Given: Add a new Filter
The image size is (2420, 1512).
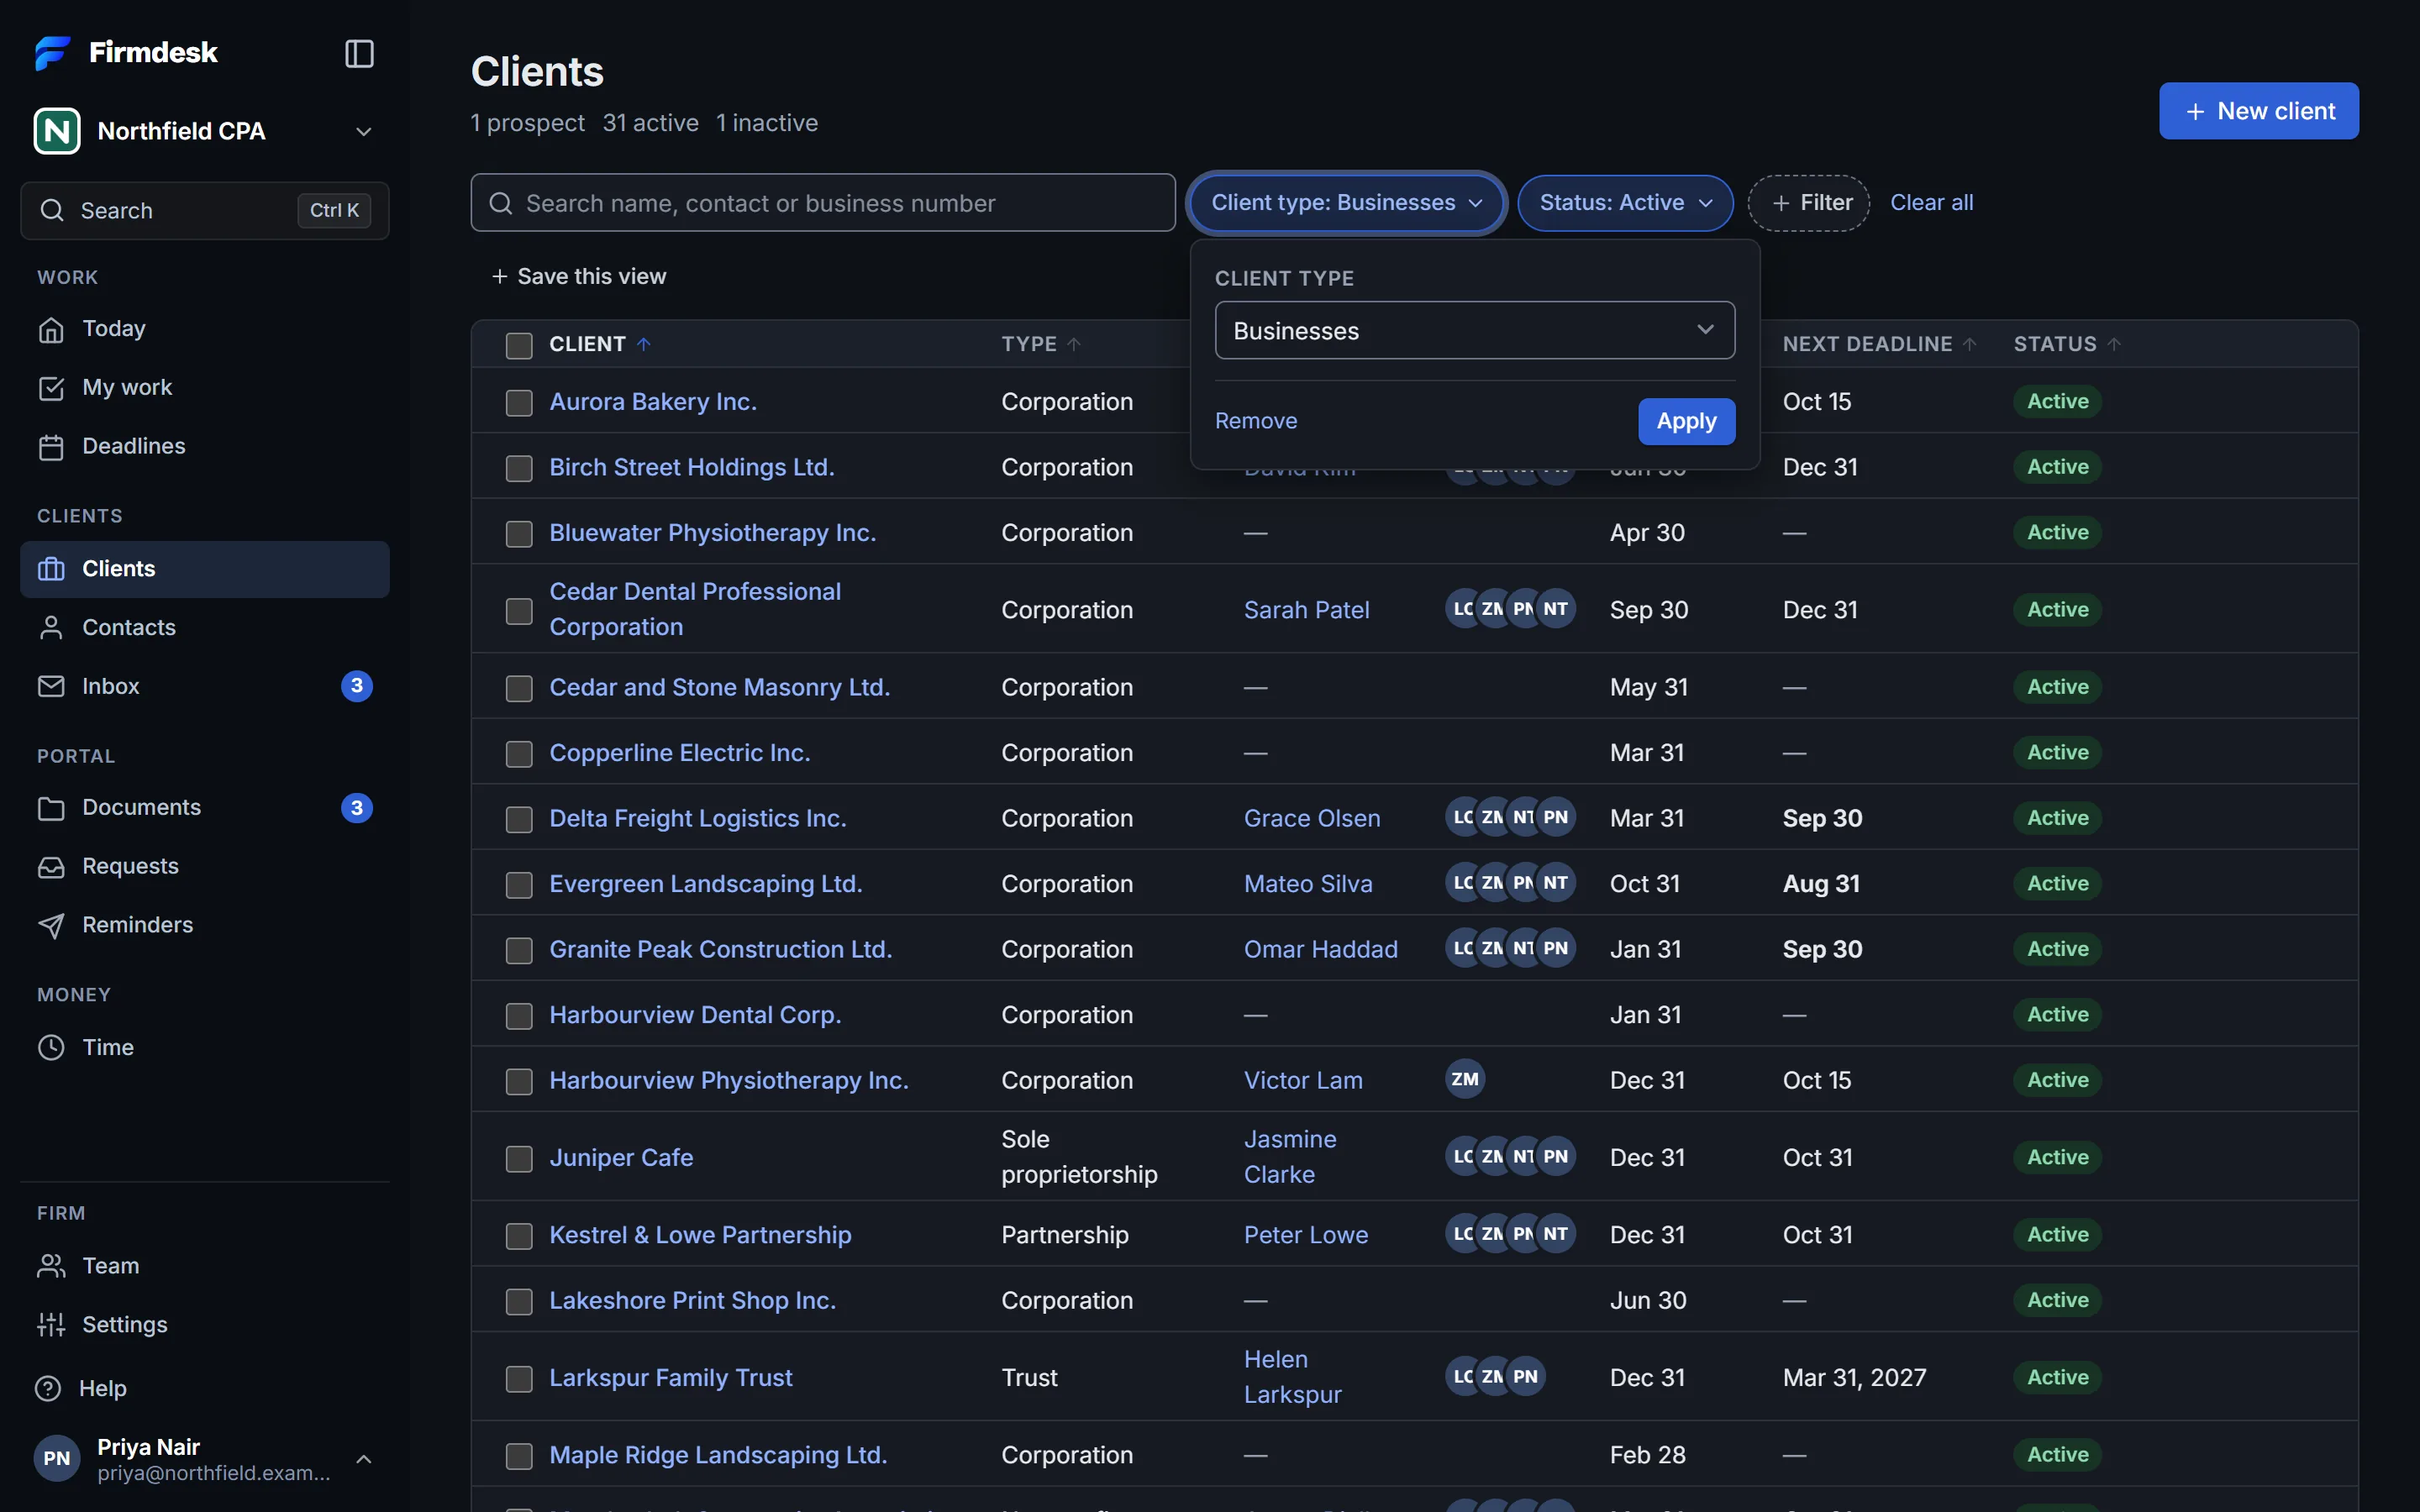Looking at the screenshot, I should pyautogui.click(x=1808, y=203).
